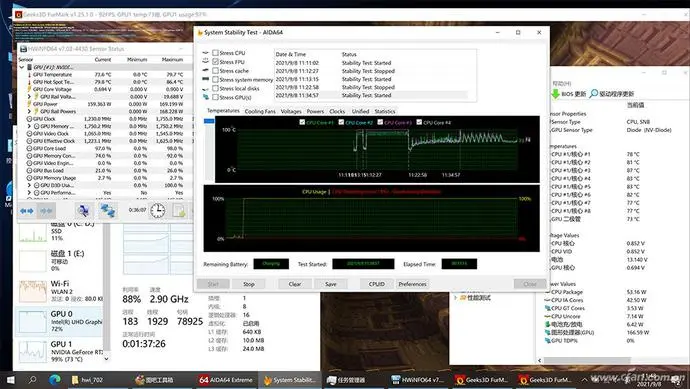The height and width of the screenshot is (389, 690).
Task: Open Preferences in System Stability Test
Action: (412, 284)
